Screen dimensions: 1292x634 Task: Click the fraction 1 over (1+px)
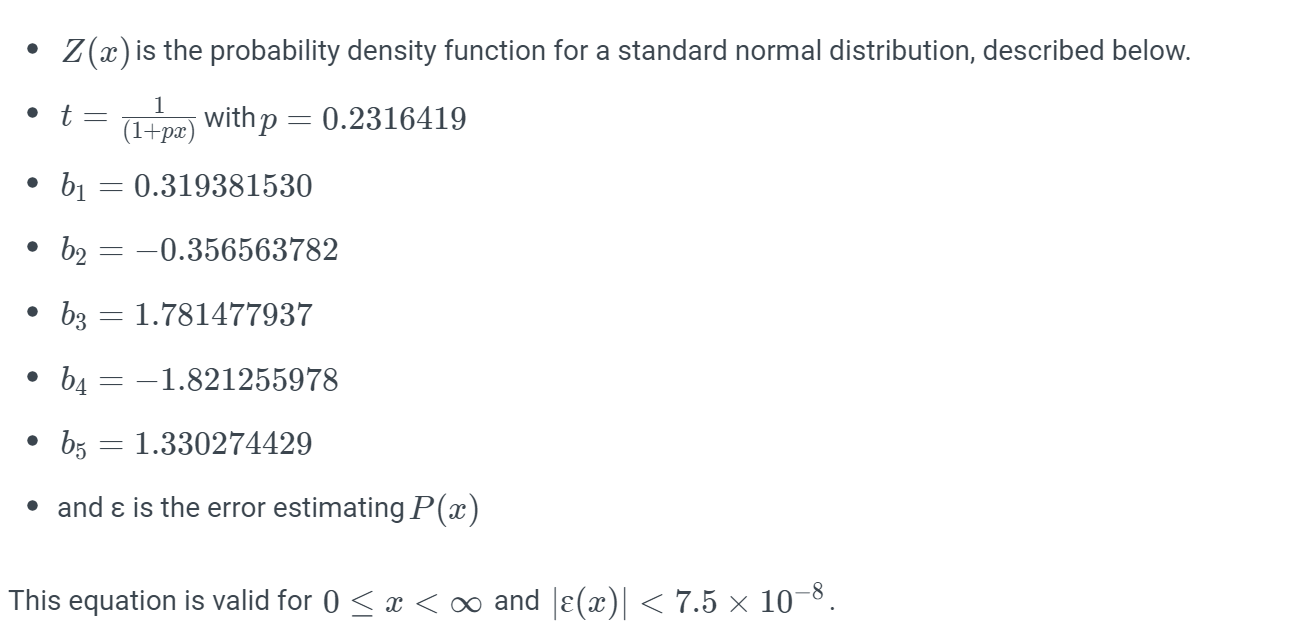tap(159, 119)
